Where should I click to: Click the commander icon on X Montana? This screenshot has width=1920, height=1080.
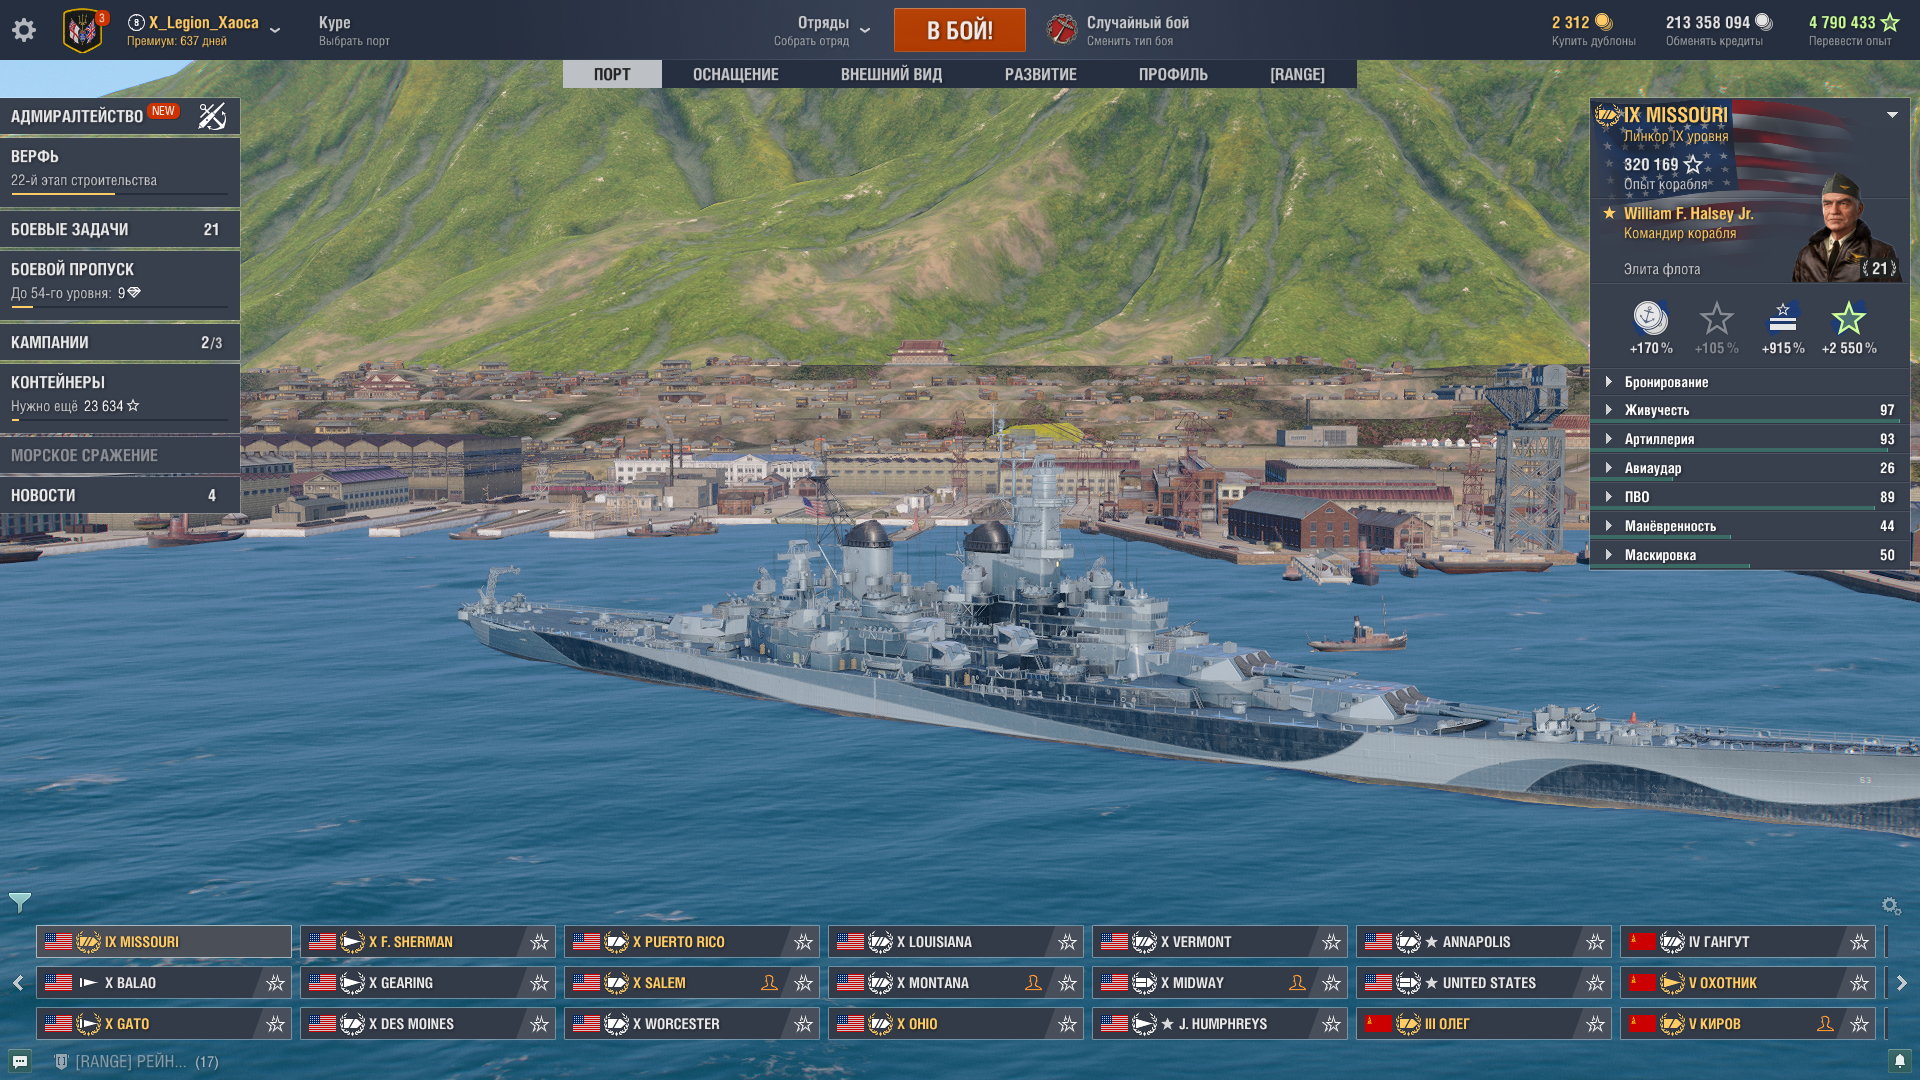pyautogui.click(x=1033, y=983)
